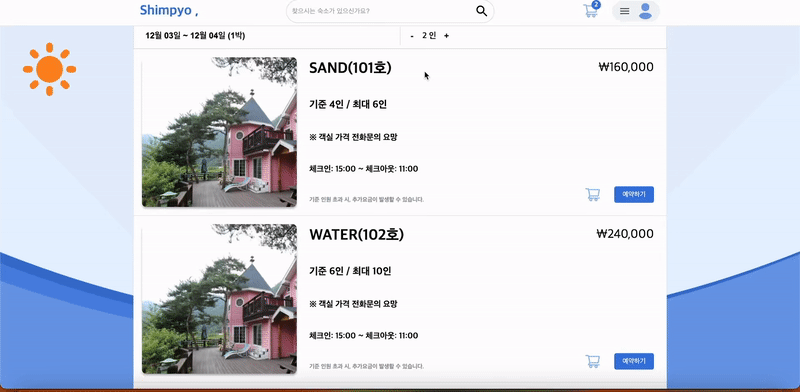Click 기준 6인 / 최대 10인 capacity text
This screenshot has width=800, height=392.
pos(350,271)
